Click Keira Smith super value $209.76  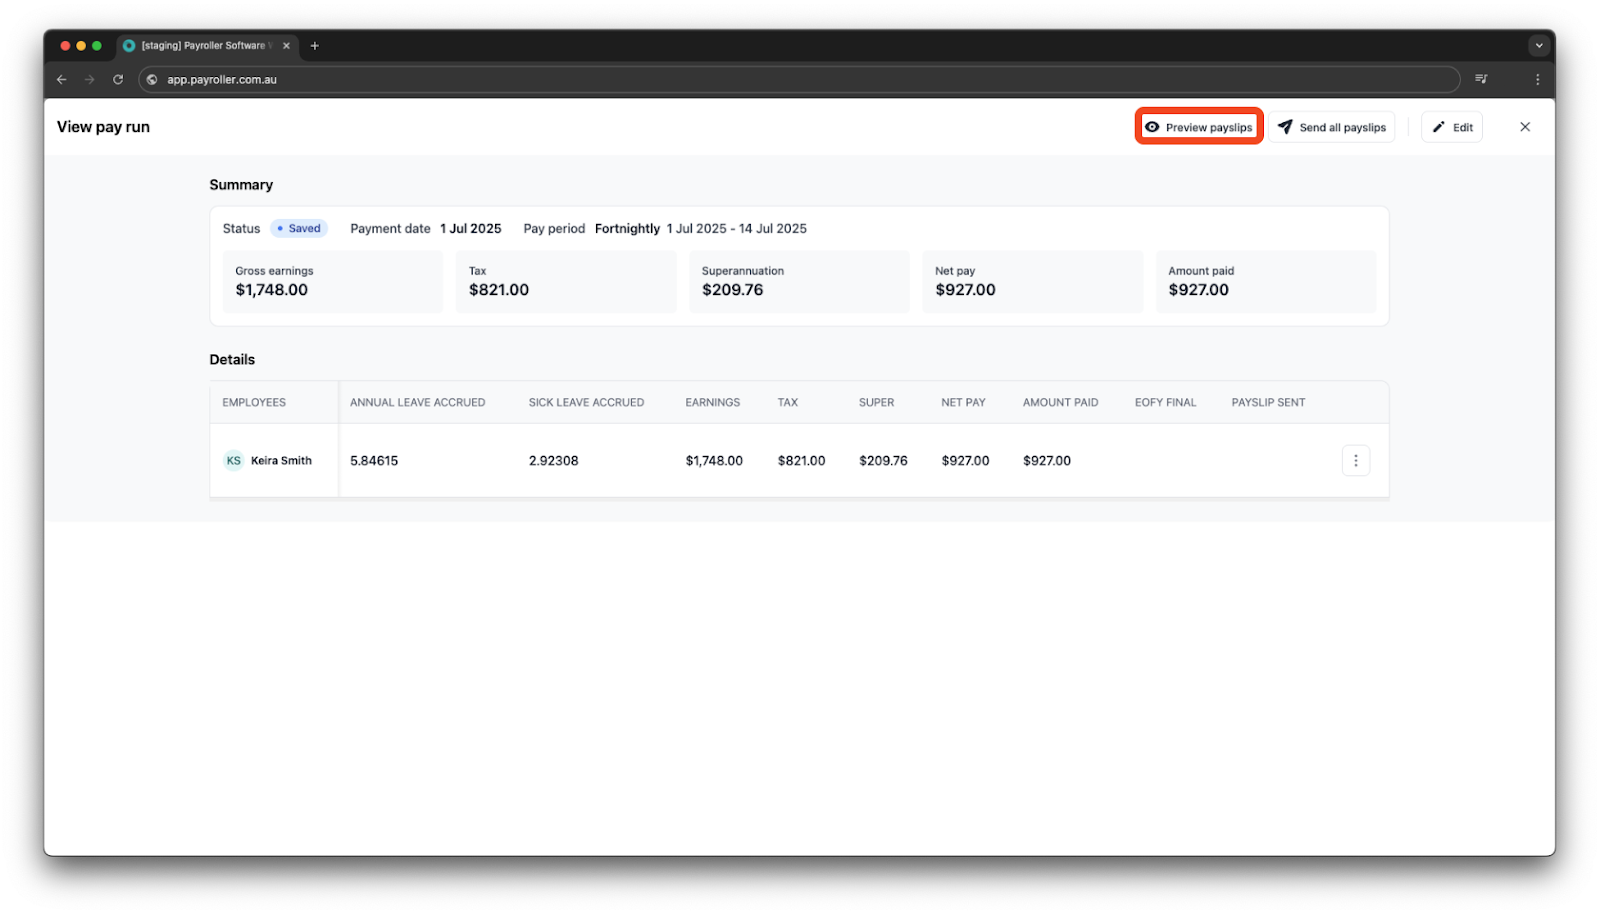point(883,461)
